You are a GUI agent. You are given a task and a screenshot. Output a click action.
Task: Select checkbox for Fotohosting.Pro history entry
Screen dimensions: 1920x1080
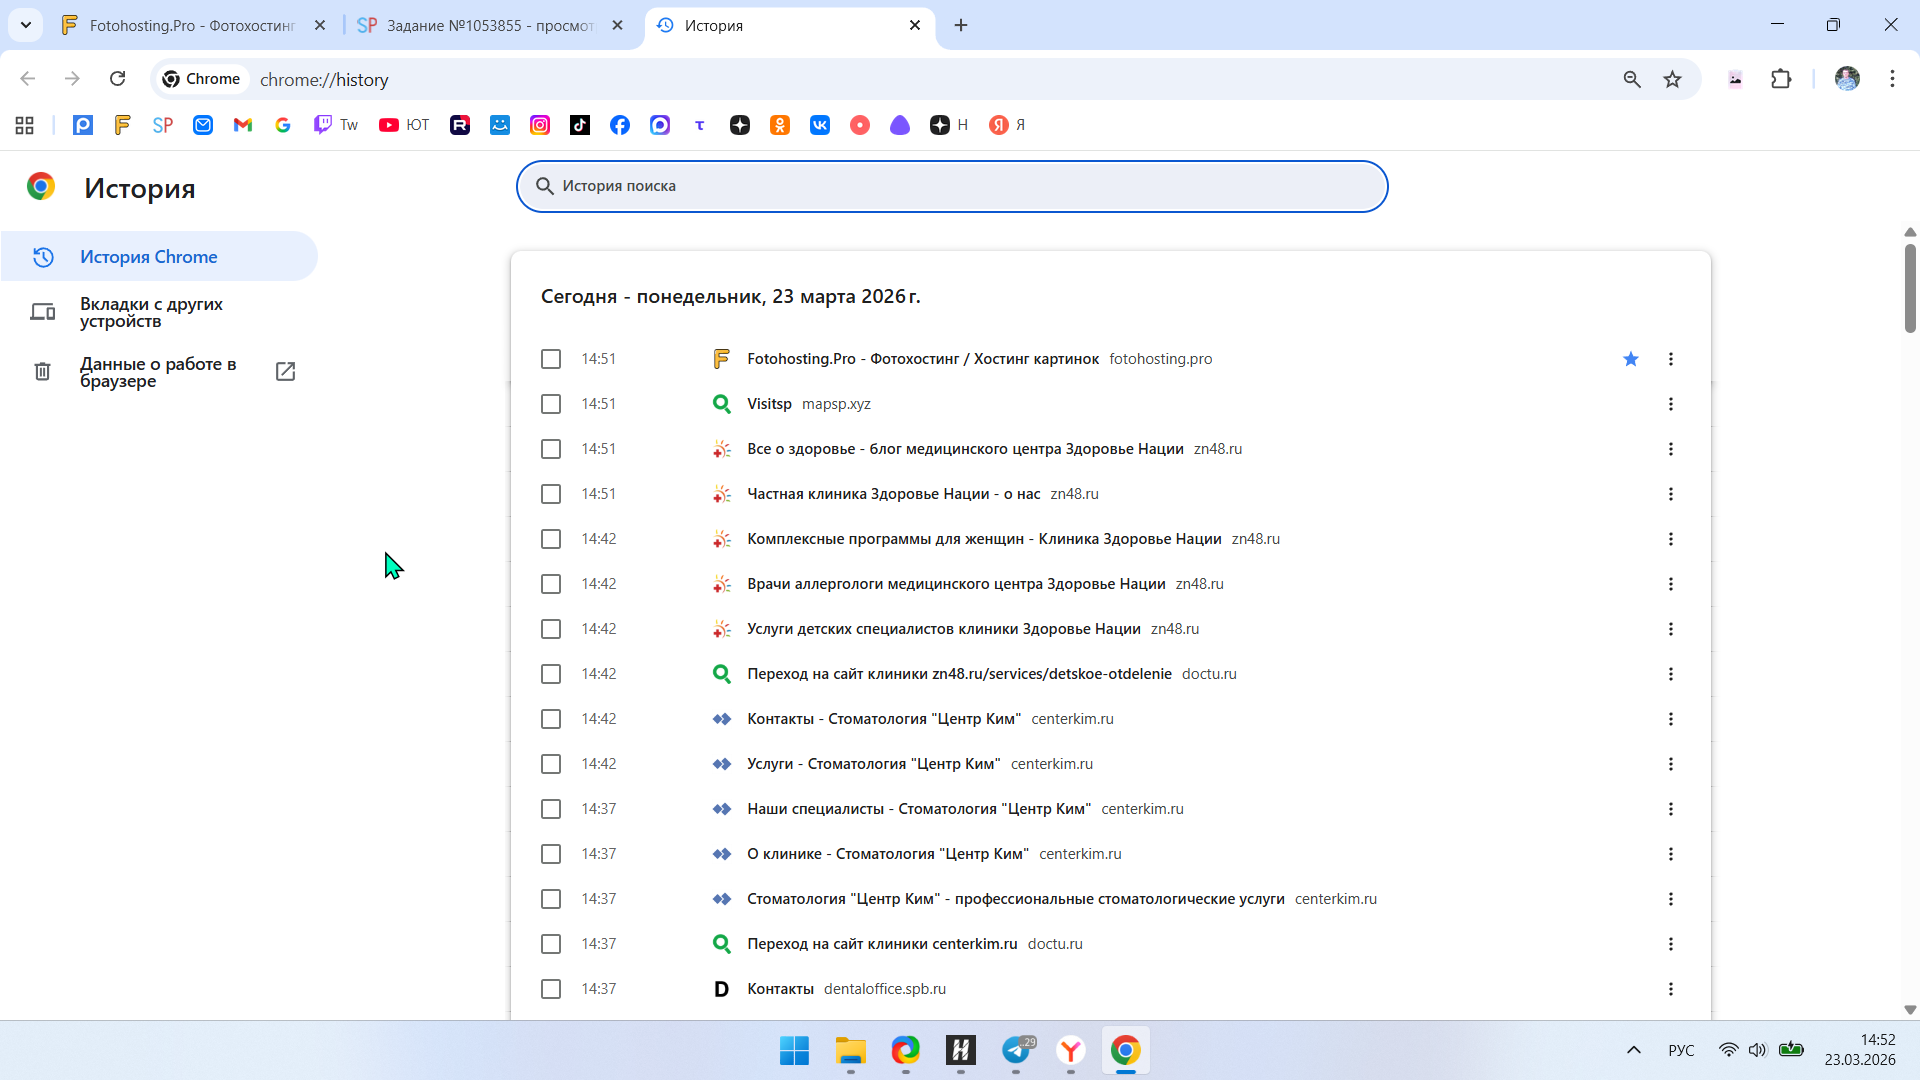pos(551,359)
